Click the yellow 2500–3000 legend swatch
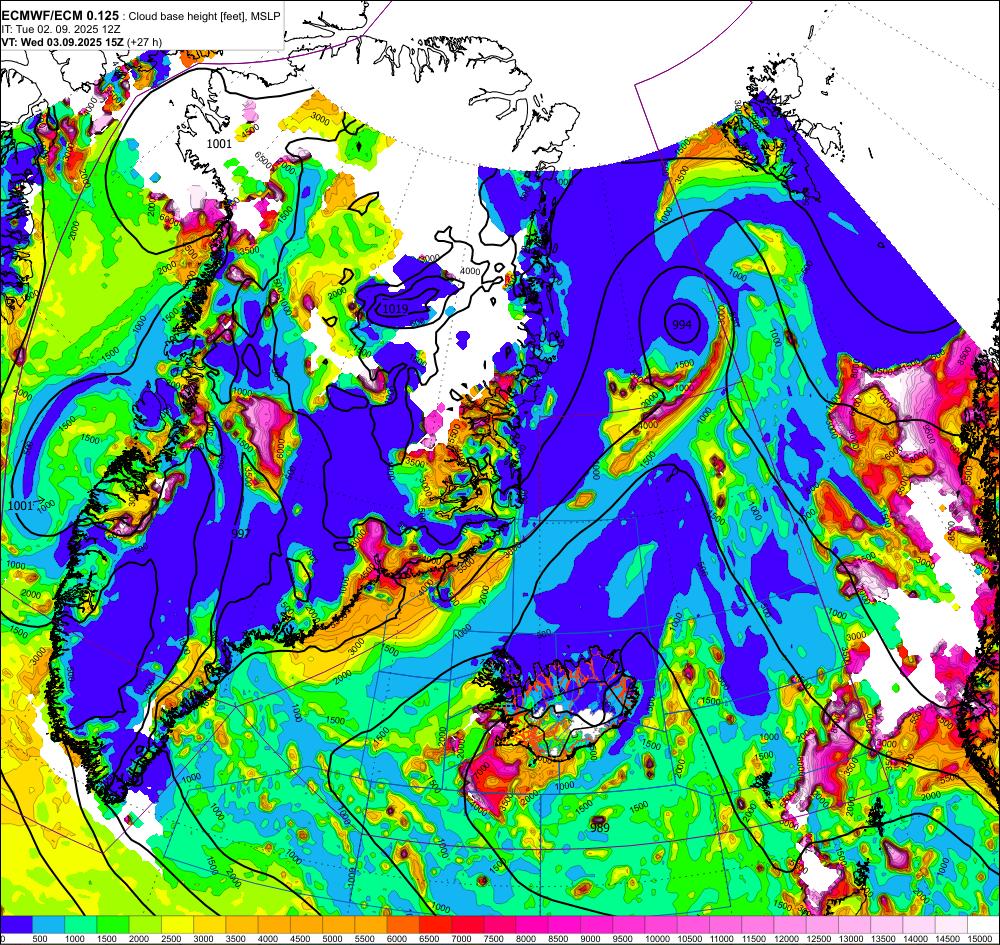The height and width of the screenshot is (945, 1000). 177,925
